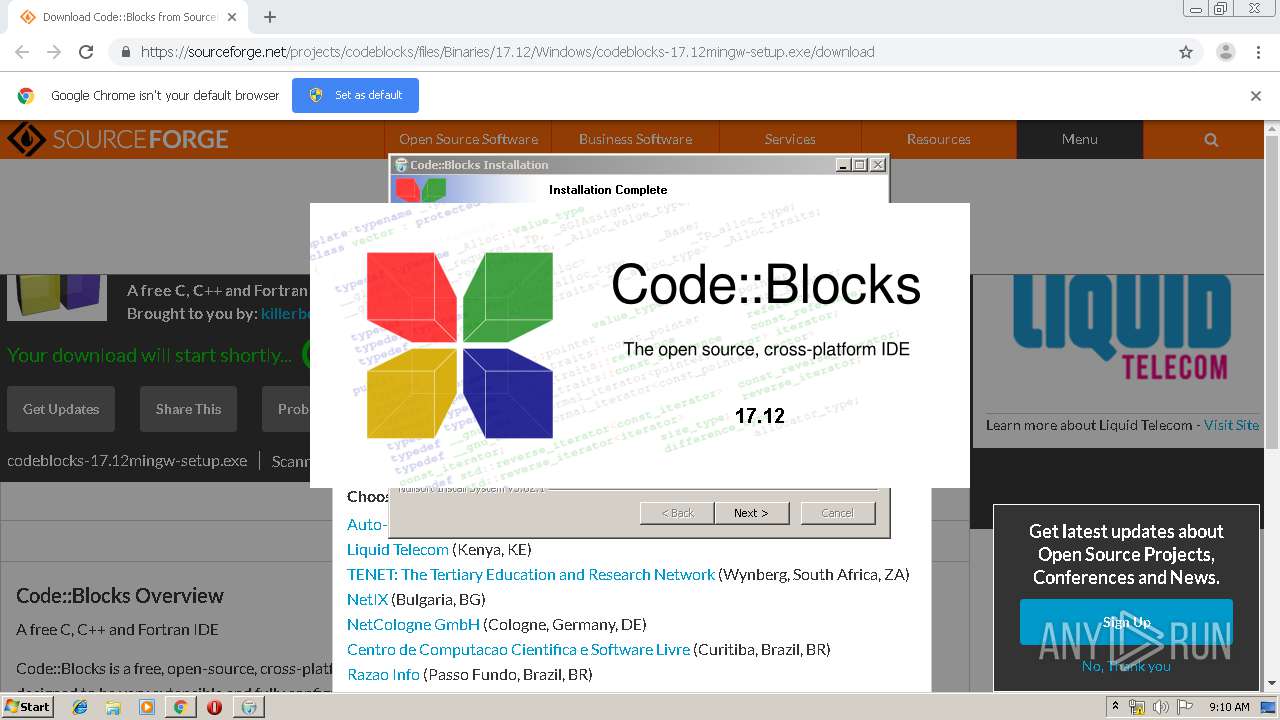Launch Windows Media Player from taskbar
Viewport: 1280px width, 720px height.
pyautogui.click(x=147, y=707)
